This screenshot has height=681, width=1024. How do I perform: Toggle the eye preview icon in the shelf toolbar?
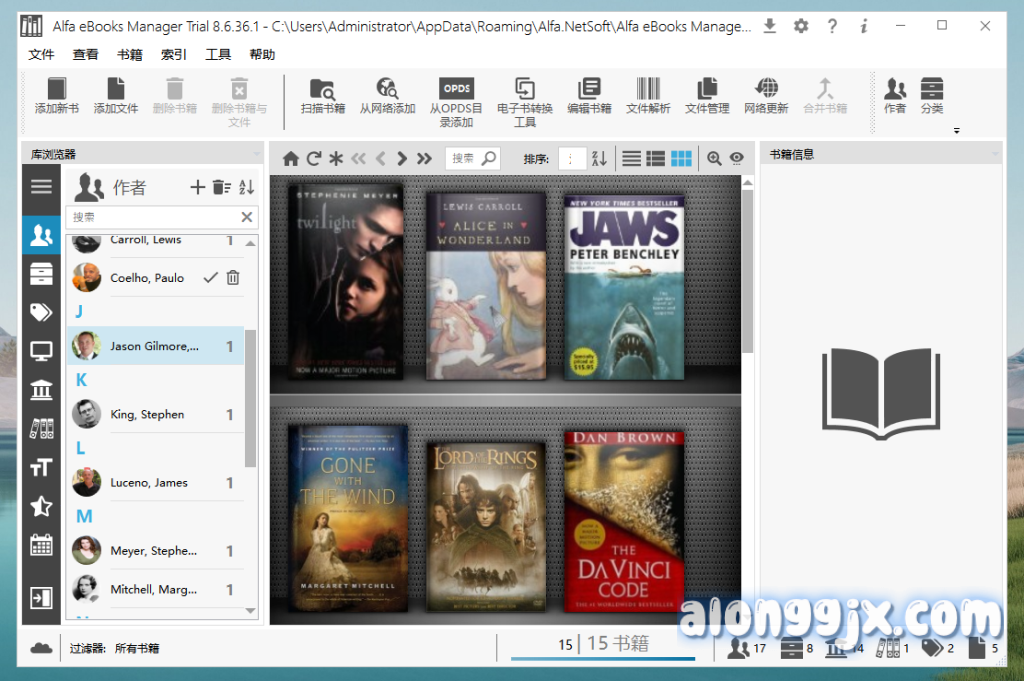[737, 158]
